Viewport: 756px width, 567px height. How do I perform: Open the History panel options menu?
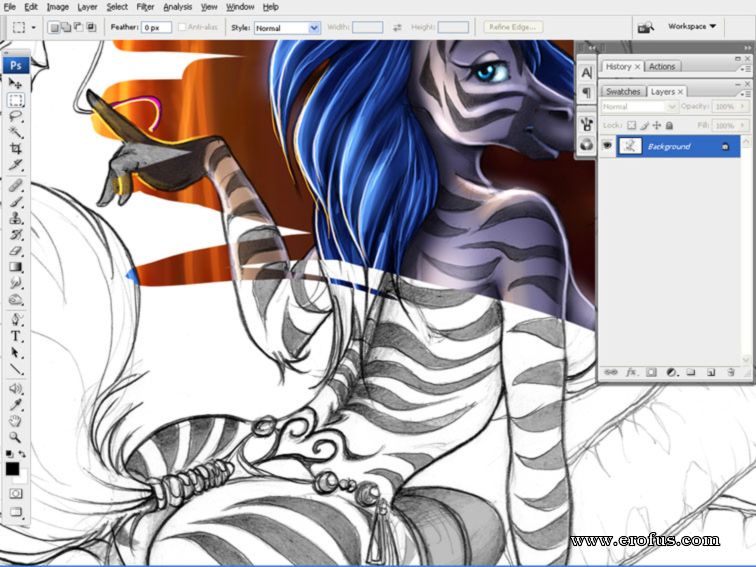pyautogui.click(x=746, y=68)
